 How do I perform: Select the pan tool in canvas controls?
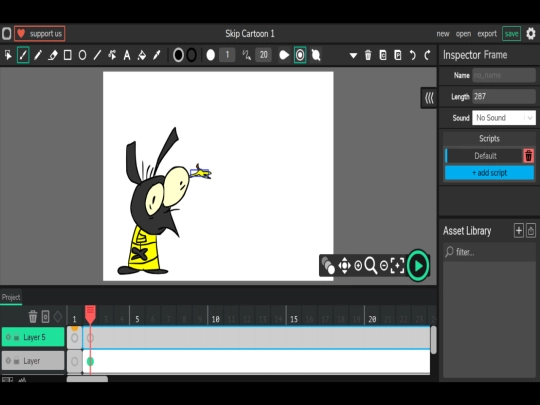click(344, 266)
